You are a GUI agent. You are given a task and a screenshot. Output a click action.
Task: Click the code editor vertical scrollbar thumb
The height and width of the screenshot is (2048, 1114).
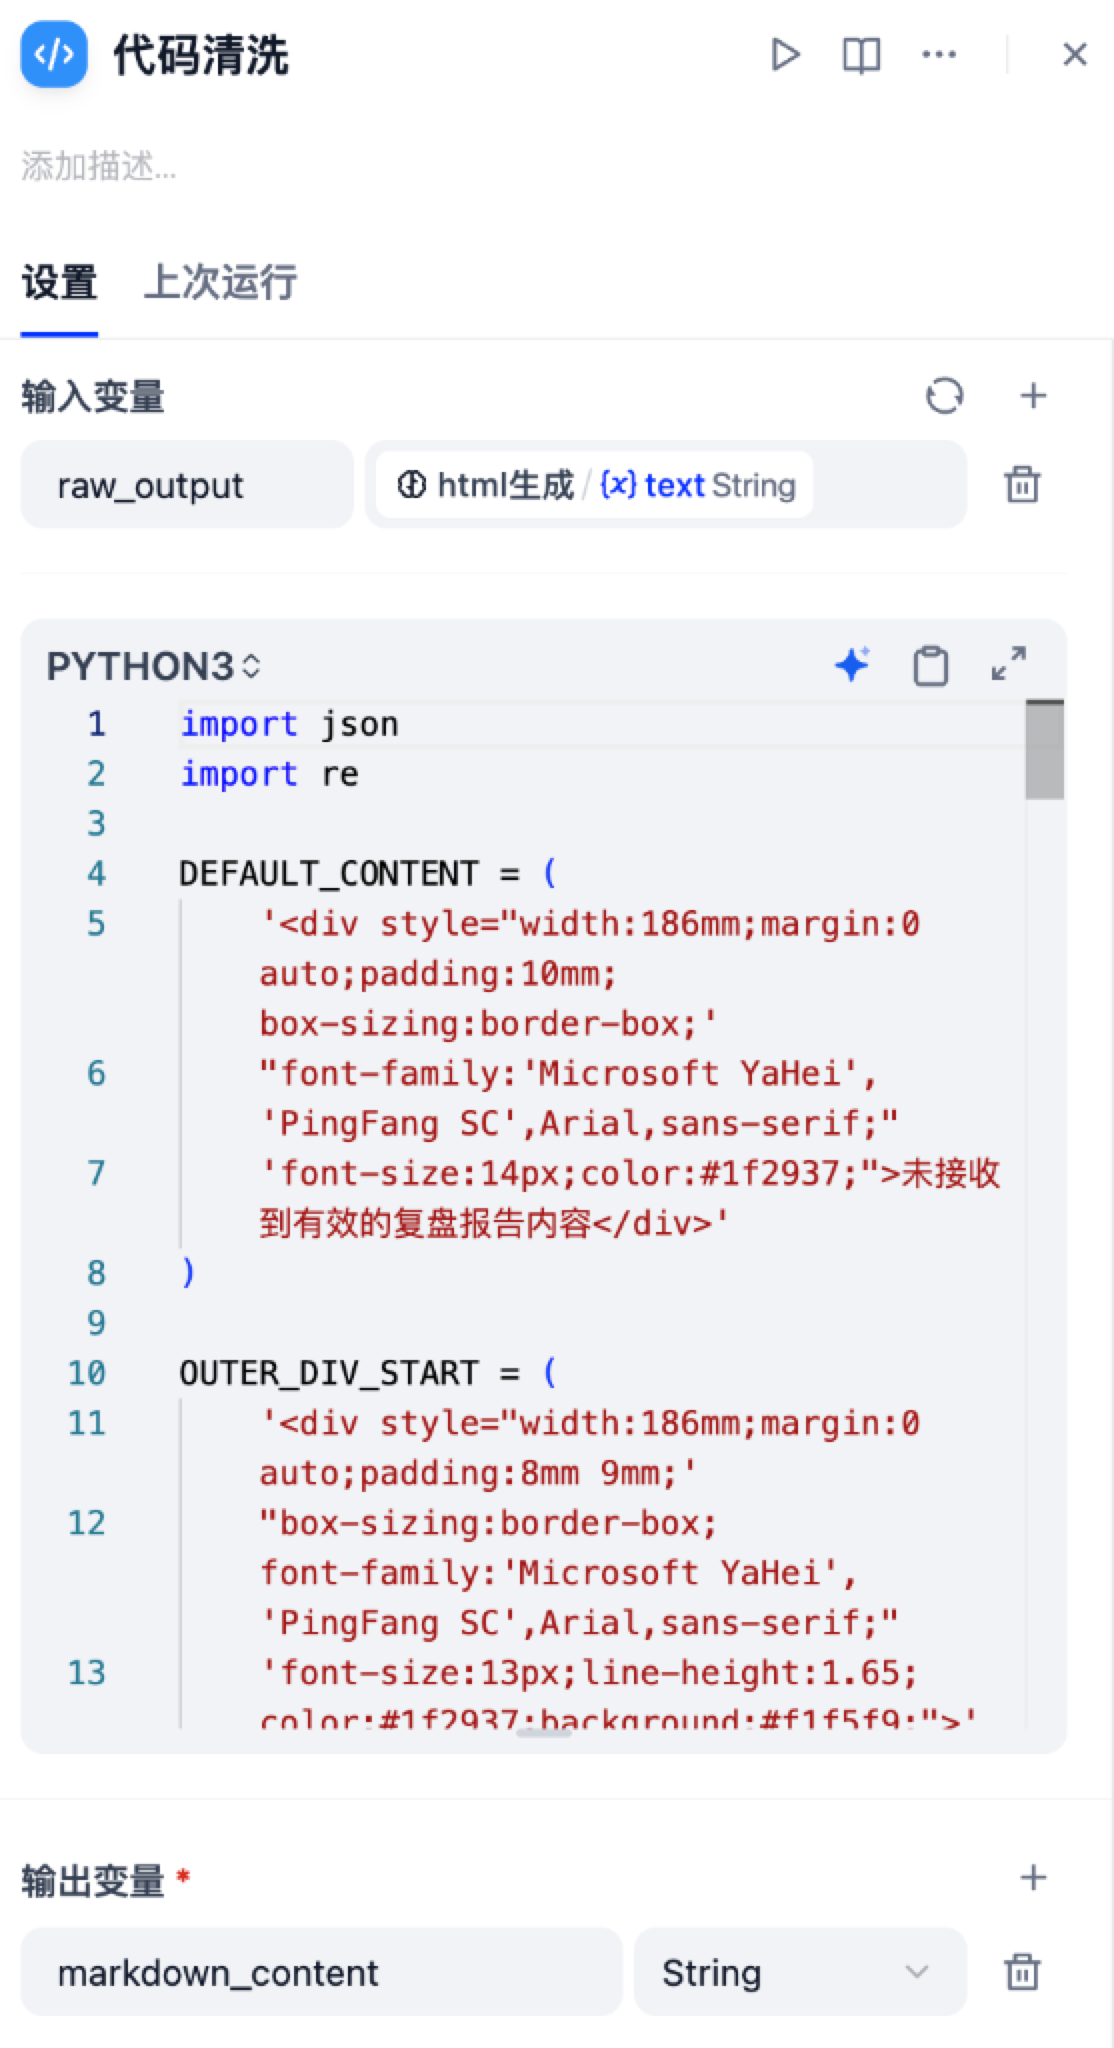1044,750
